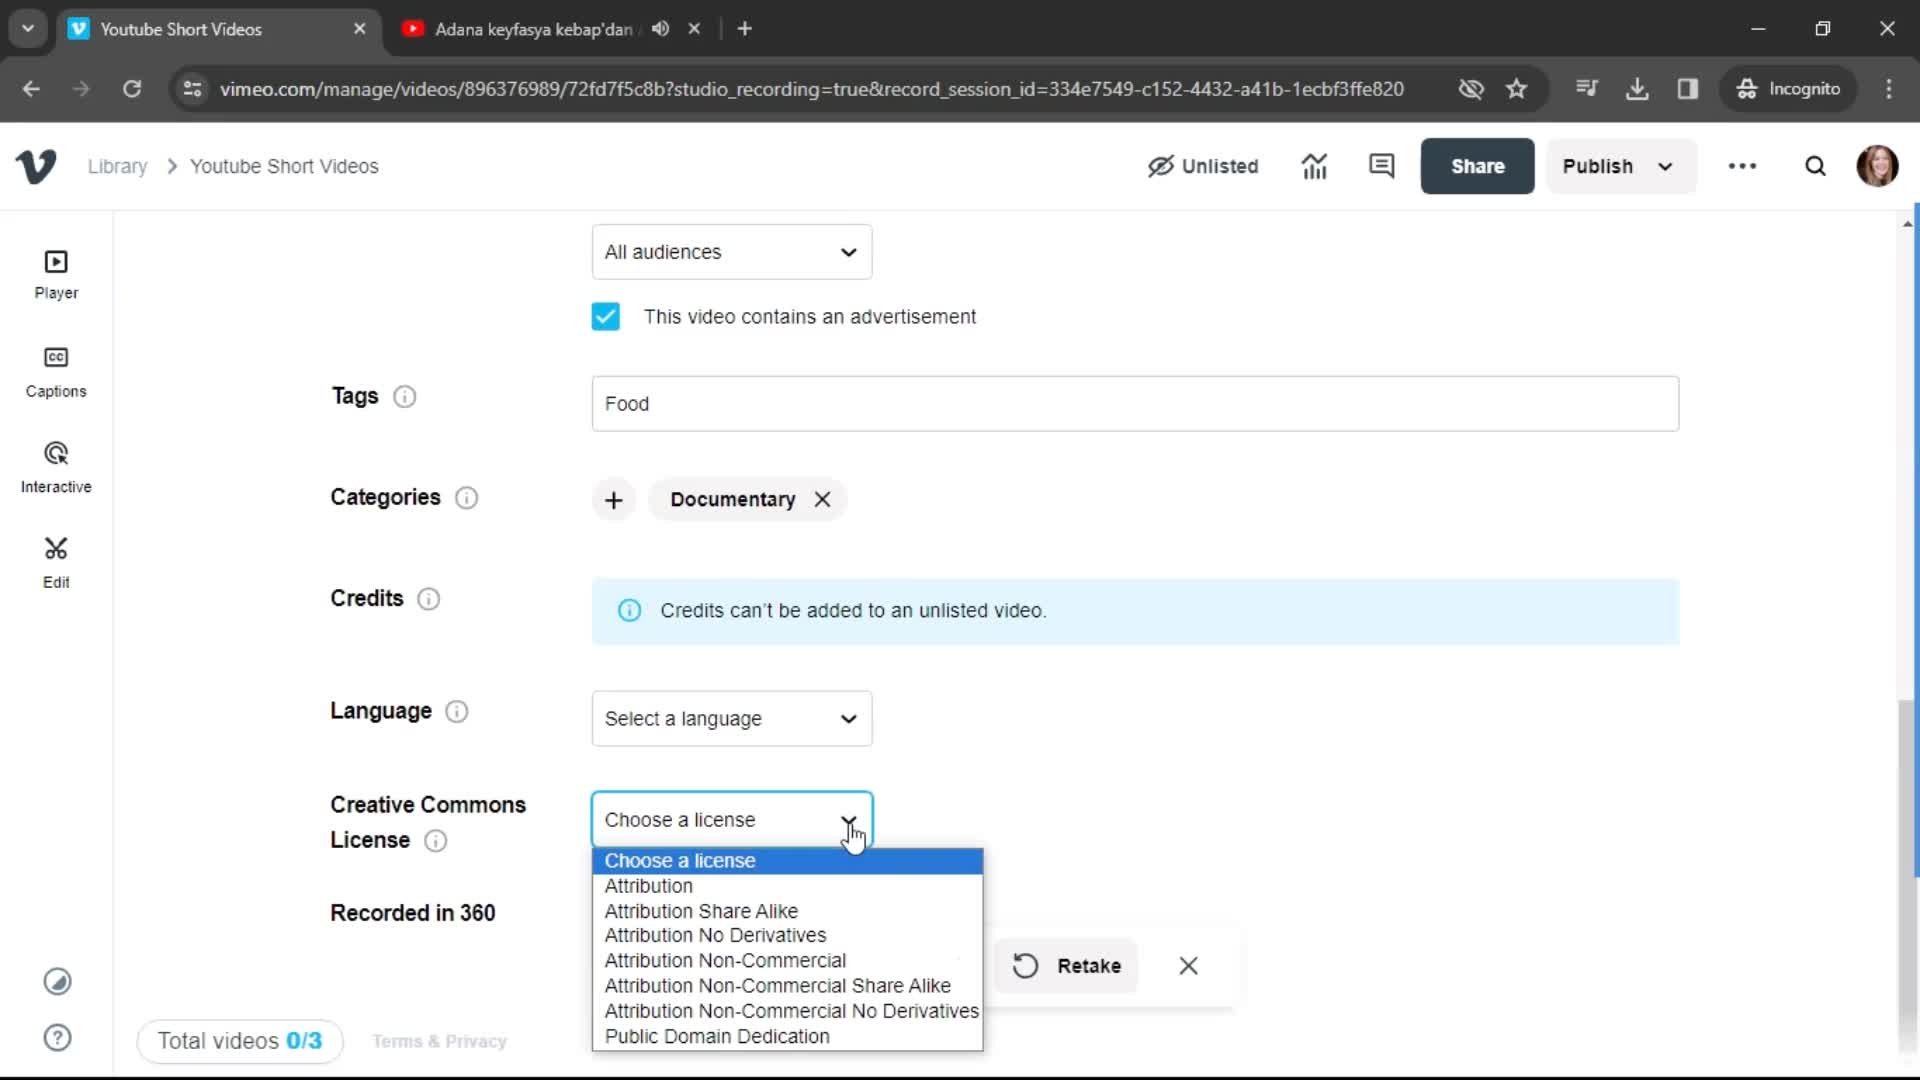Open the Player settings panel
This screenshot has height=1080, width=1920.
(55, 273)
